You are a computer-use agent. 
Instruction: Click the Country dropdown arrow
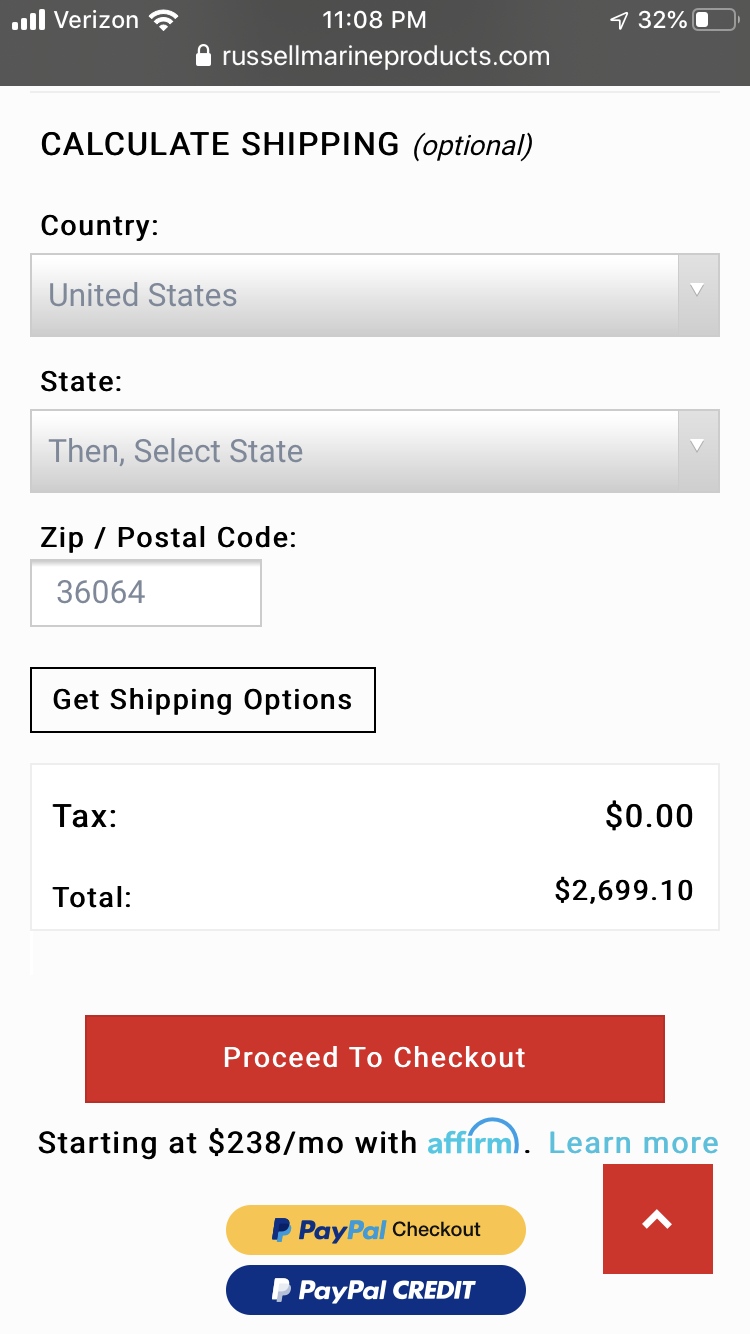[698, 290]
